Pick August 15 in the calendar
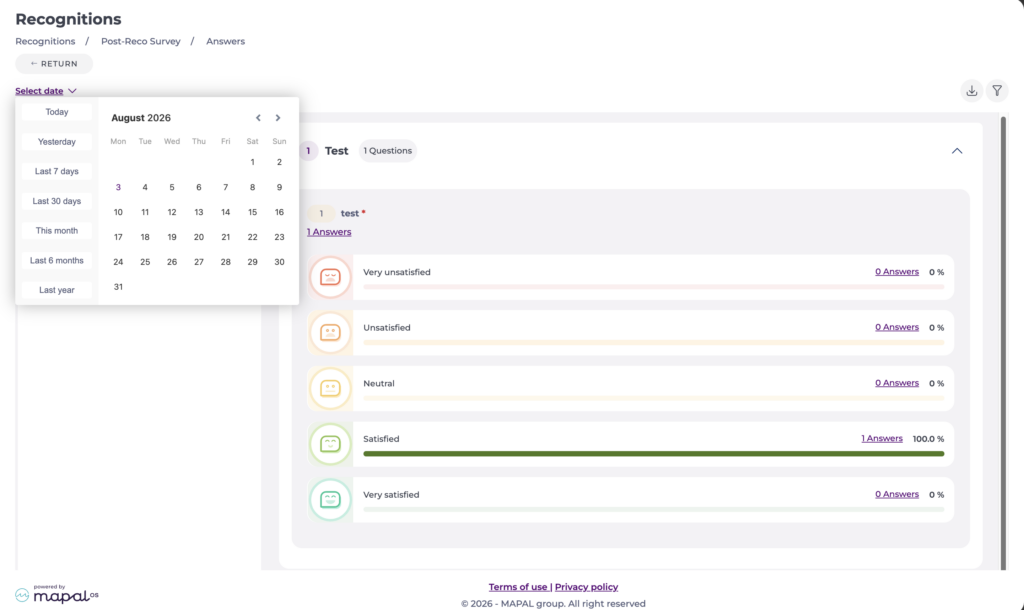1024x610 pixels. [252, 212]
